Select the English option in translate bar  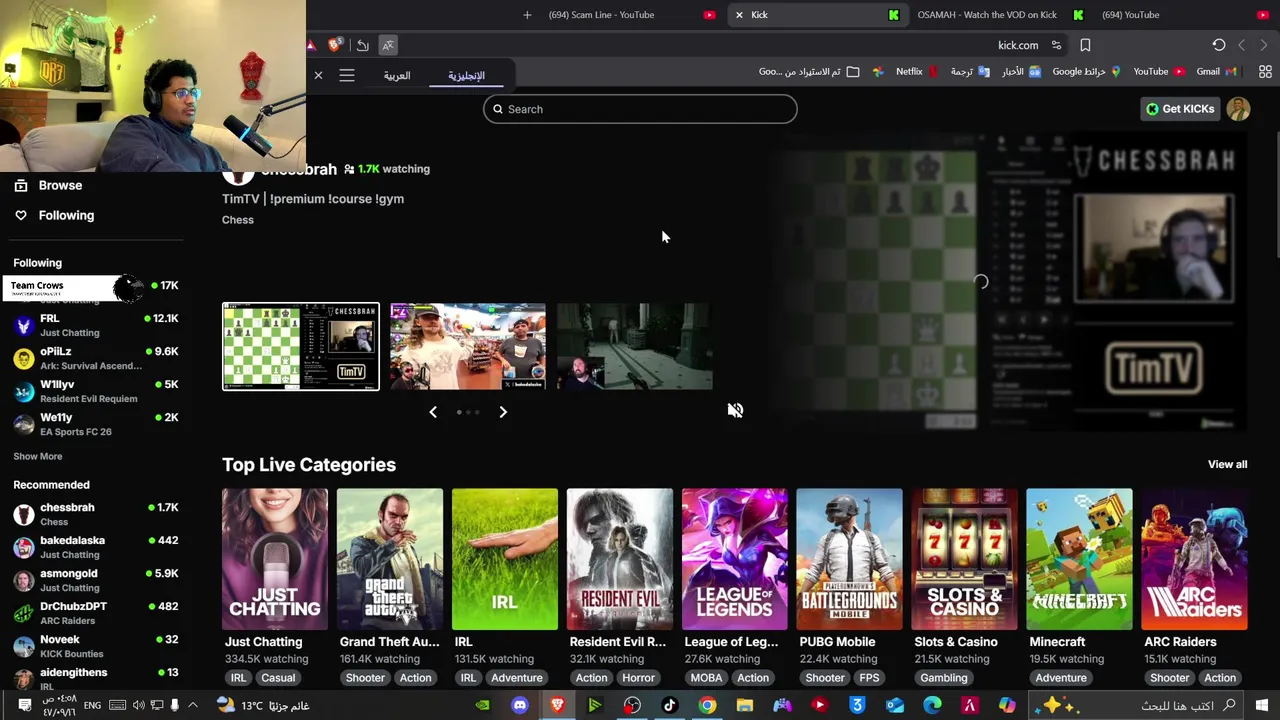click(x=466, y=76)
